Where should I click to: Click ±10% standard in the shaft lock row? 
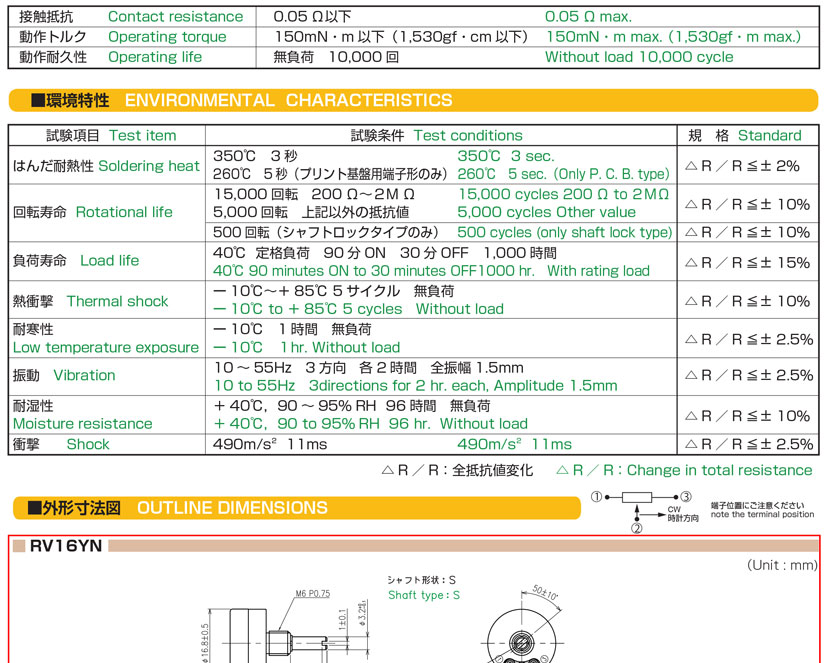(747, 232)
